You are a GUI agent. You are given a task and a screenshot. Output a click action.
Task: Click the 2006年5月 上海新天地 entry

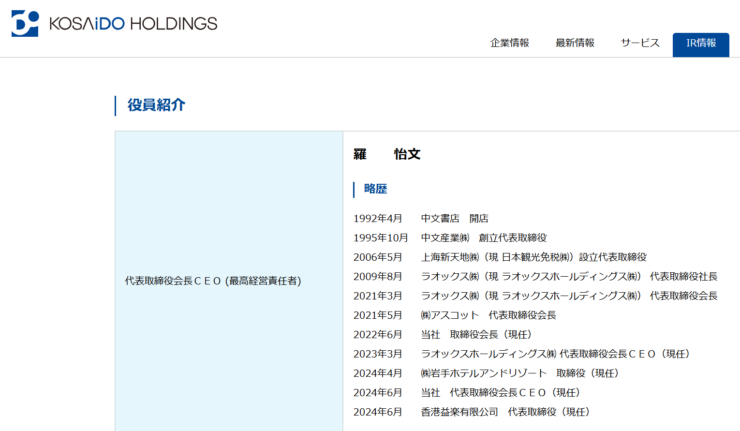pos(499,257)
